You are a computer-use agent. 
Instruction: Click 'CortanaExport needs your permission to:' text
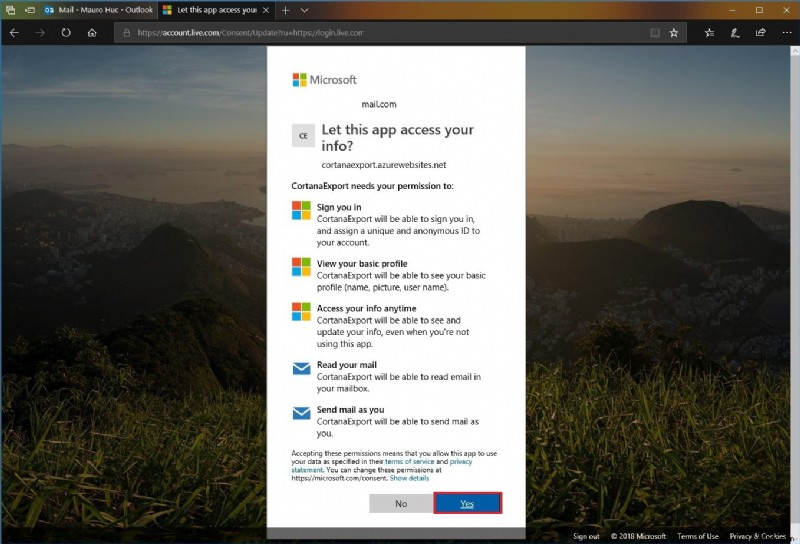pyautogui.click(x=372, y=186)
